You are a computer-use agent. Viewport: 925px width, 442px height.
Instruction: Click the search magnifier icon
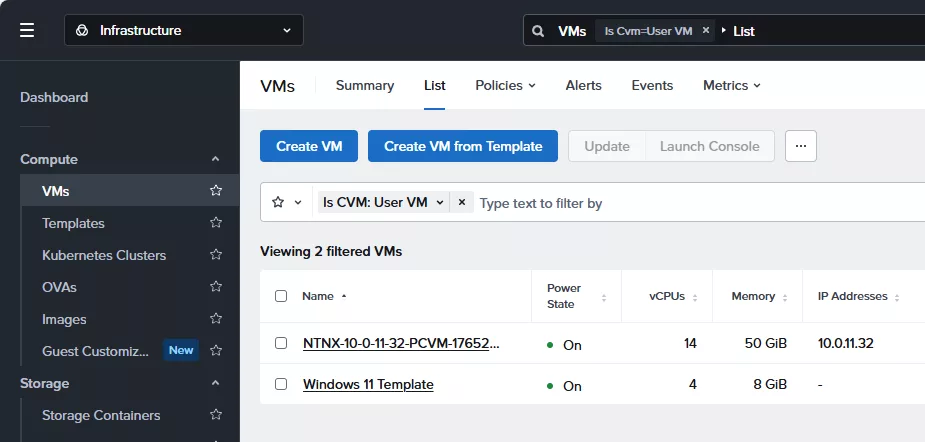538,31
